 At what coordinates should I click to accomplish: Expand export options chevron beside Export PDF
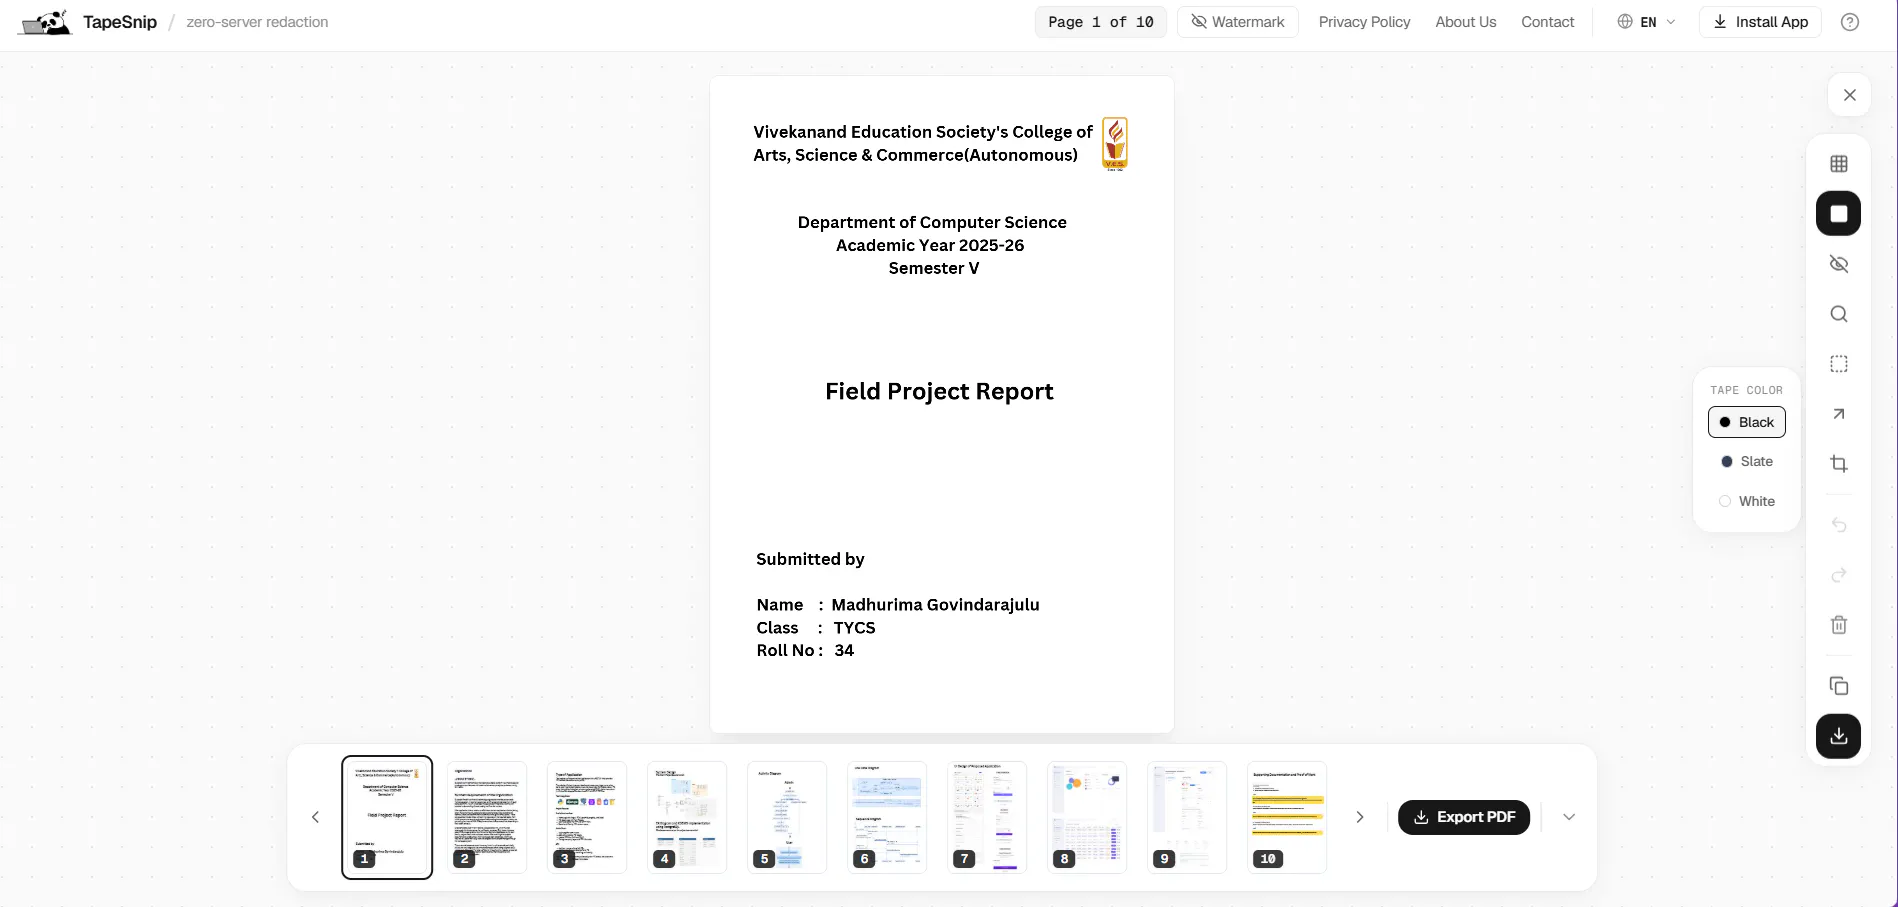[1569, 817]
